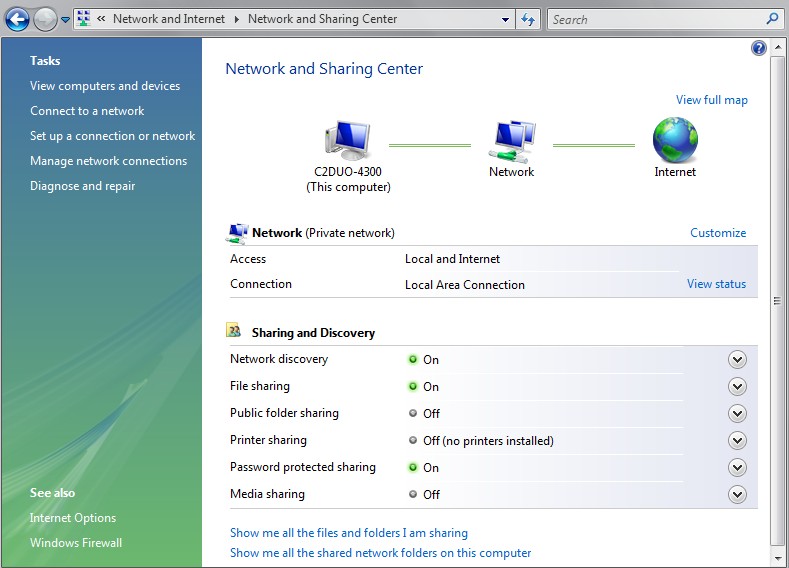Show all shared network folders on this computer
This screenshot has width=789, height=568.
[380, 553]
